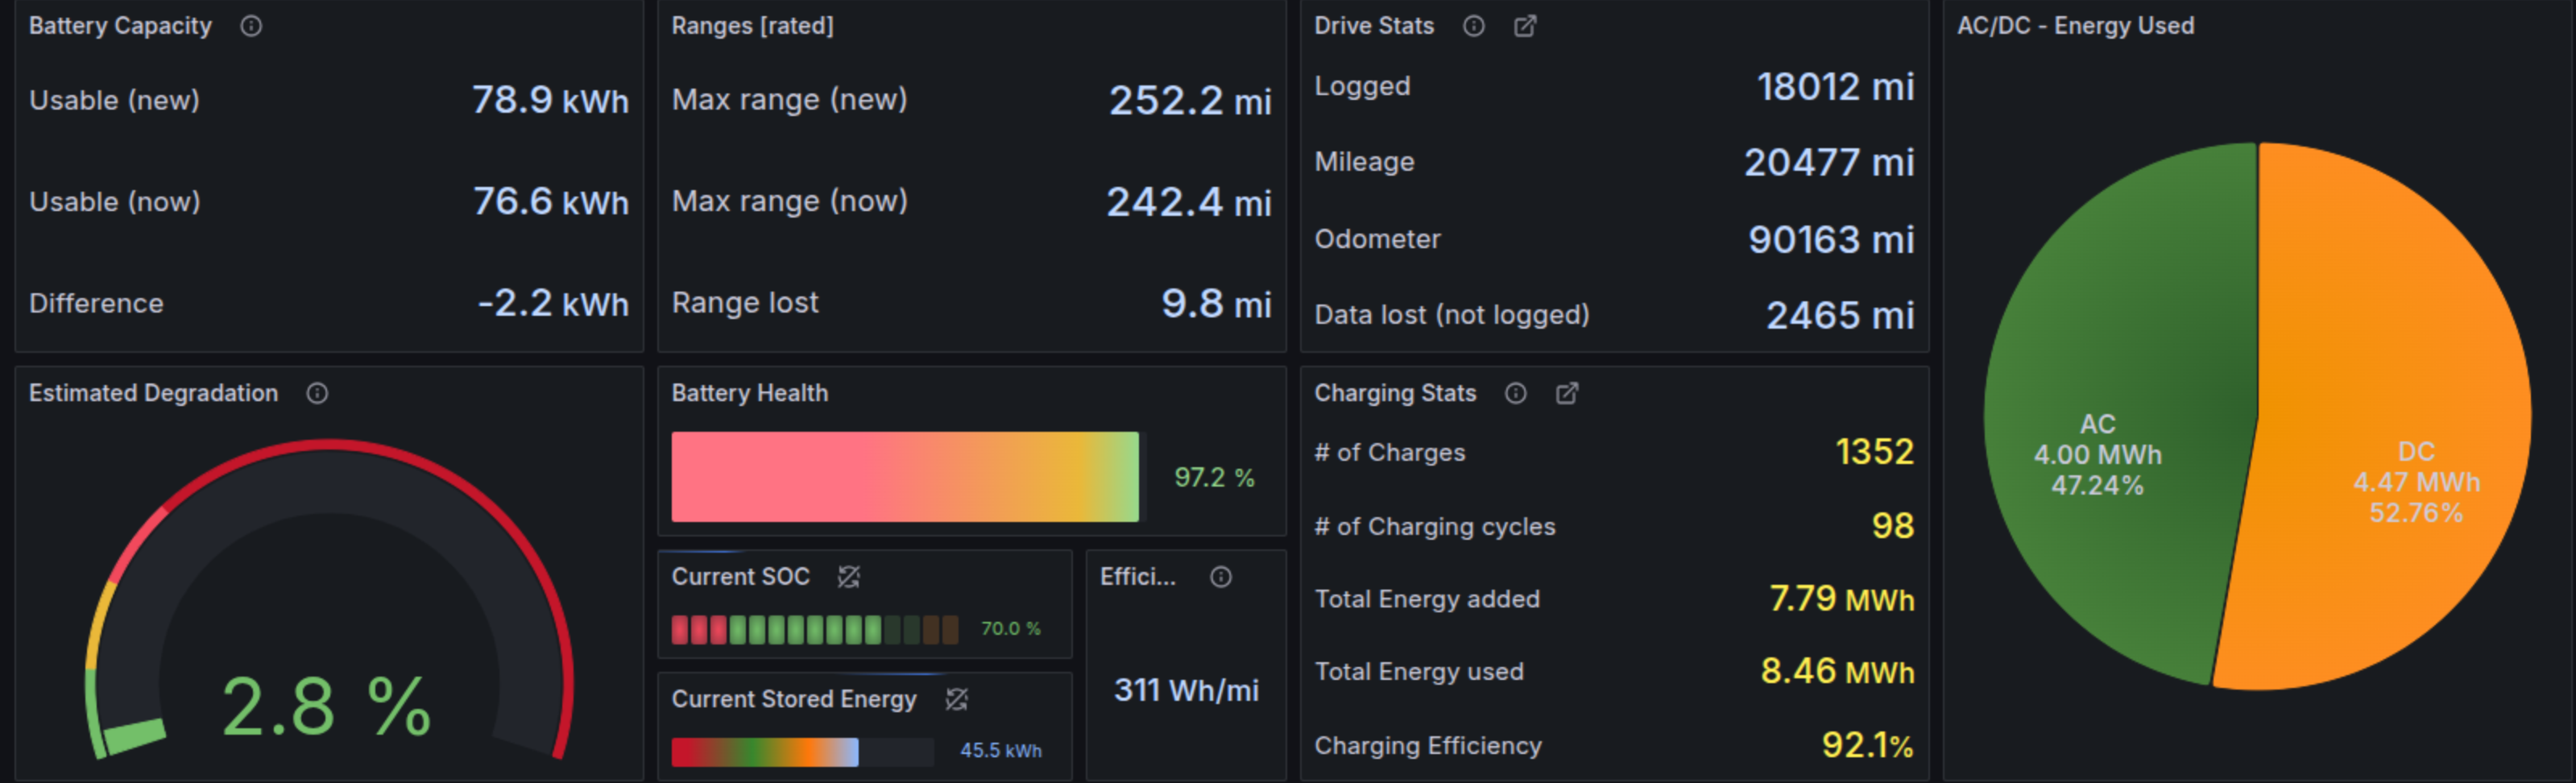
Task: Open the Battery Capacity panel title
Action: click(120, 26)
